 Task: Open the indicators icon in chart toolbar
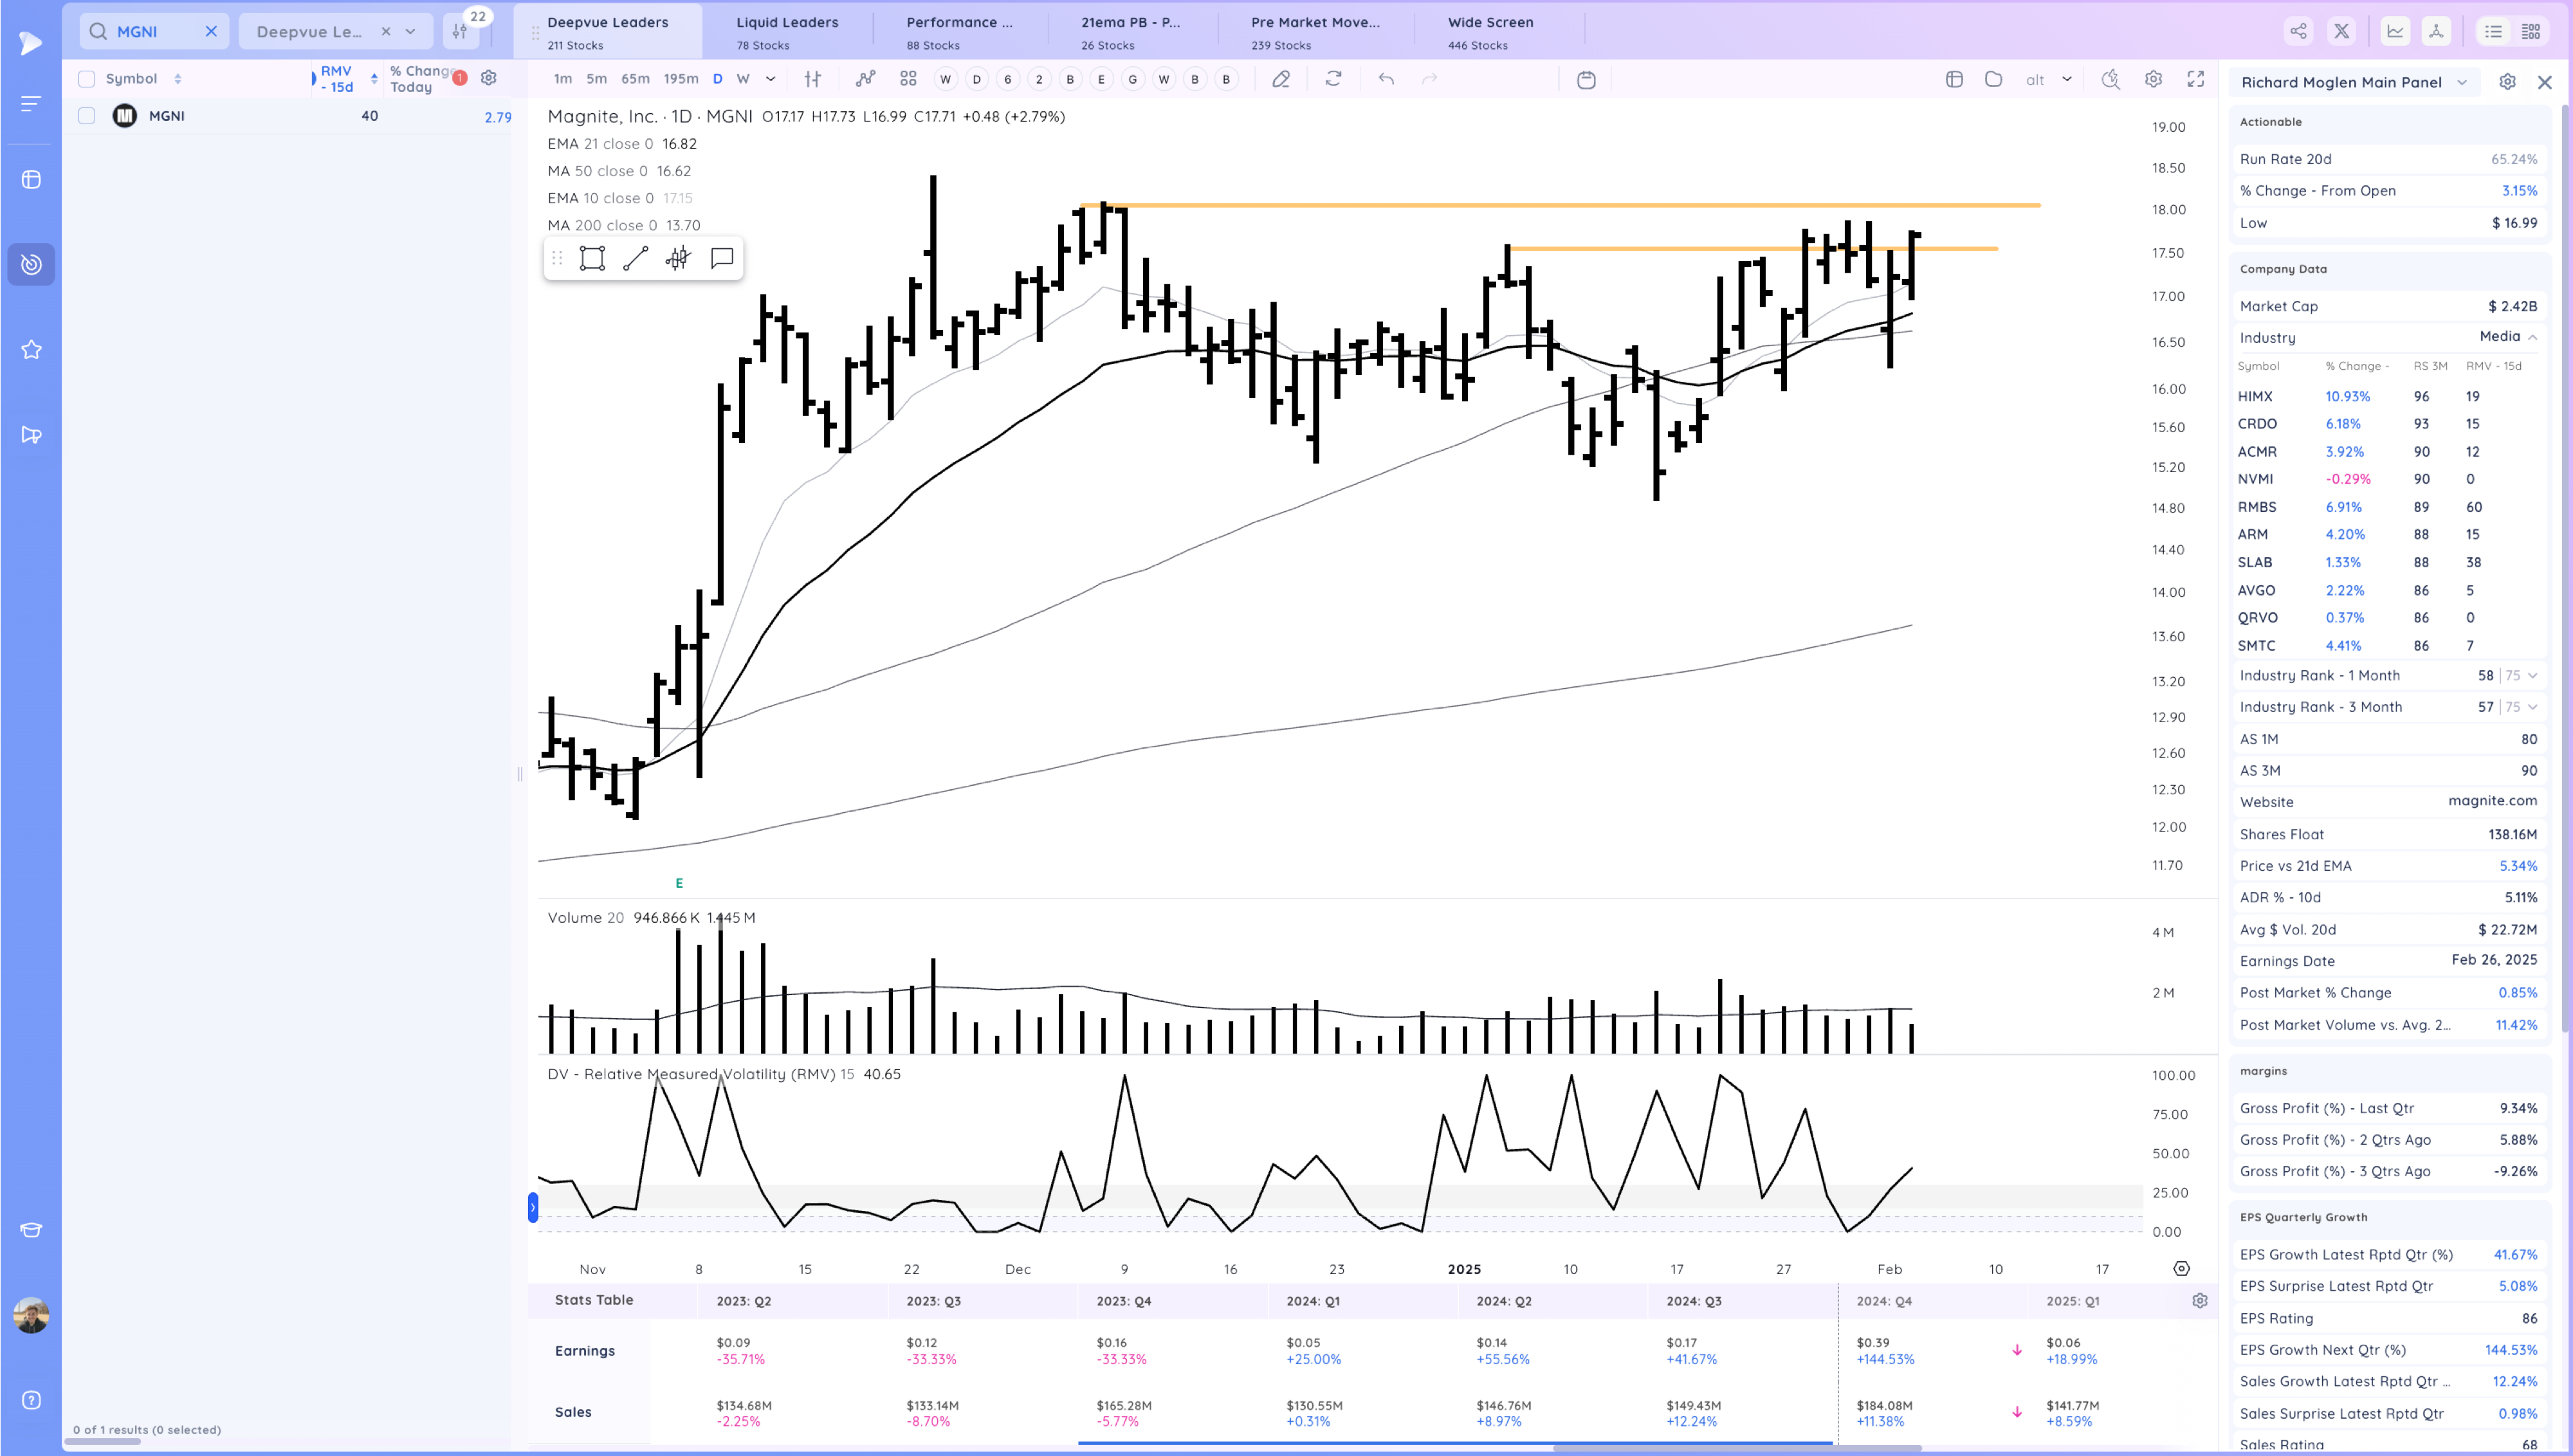point(865,79)
